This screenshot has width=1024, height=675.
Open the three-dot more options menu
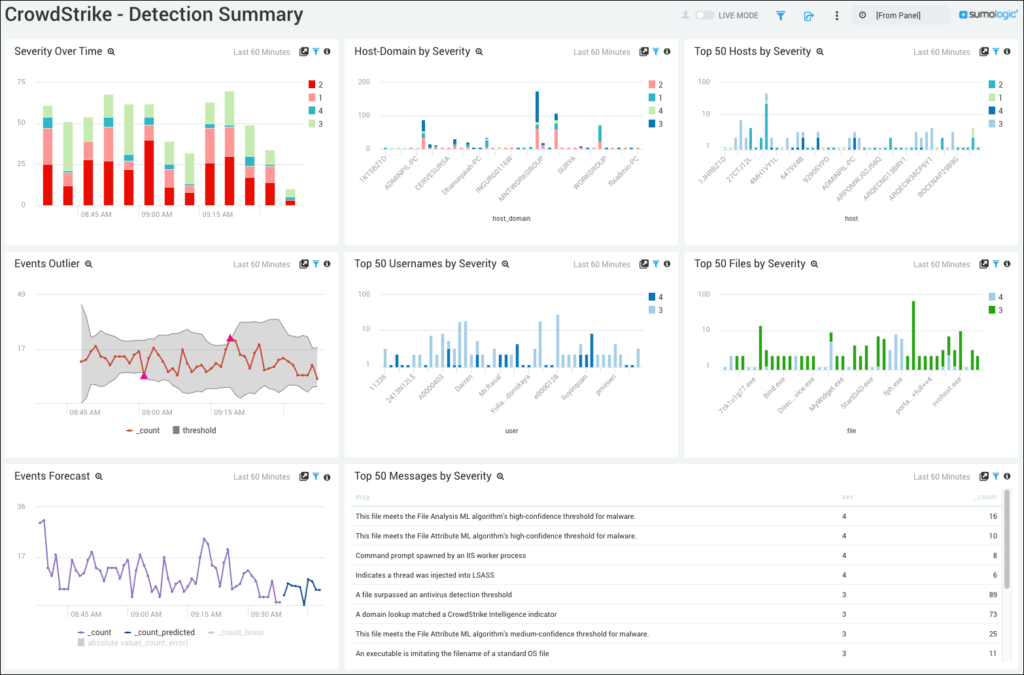(x=837, y=16)
